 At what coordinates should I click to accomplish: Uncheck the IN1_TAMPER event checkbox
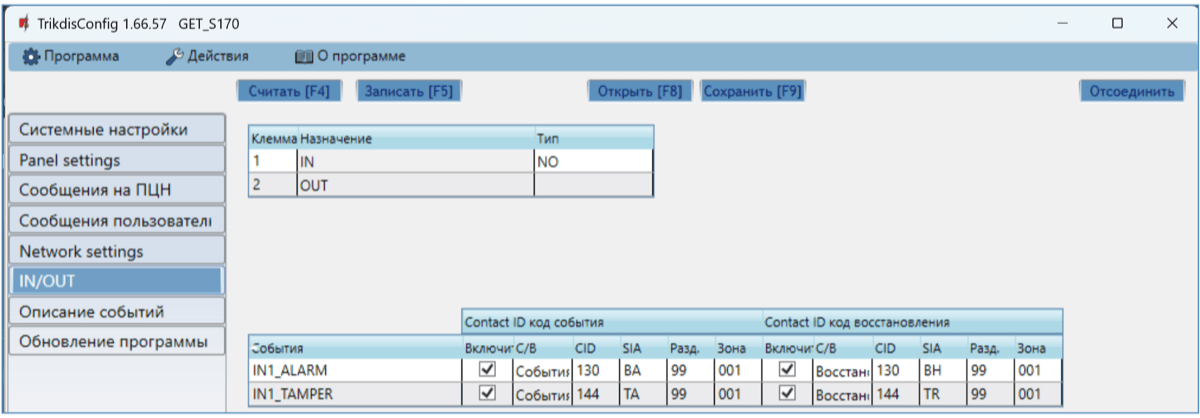488,394
